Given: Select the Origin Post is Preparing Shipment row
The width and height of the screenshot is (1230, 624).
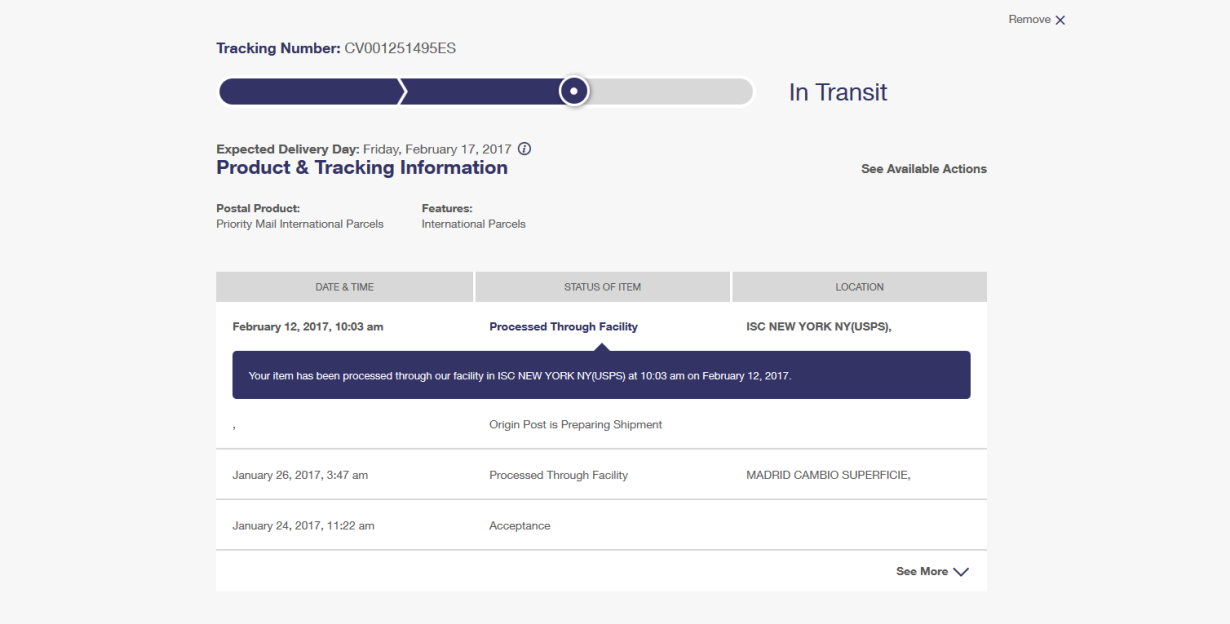Looking at the screenshot, I should [575, 425].
